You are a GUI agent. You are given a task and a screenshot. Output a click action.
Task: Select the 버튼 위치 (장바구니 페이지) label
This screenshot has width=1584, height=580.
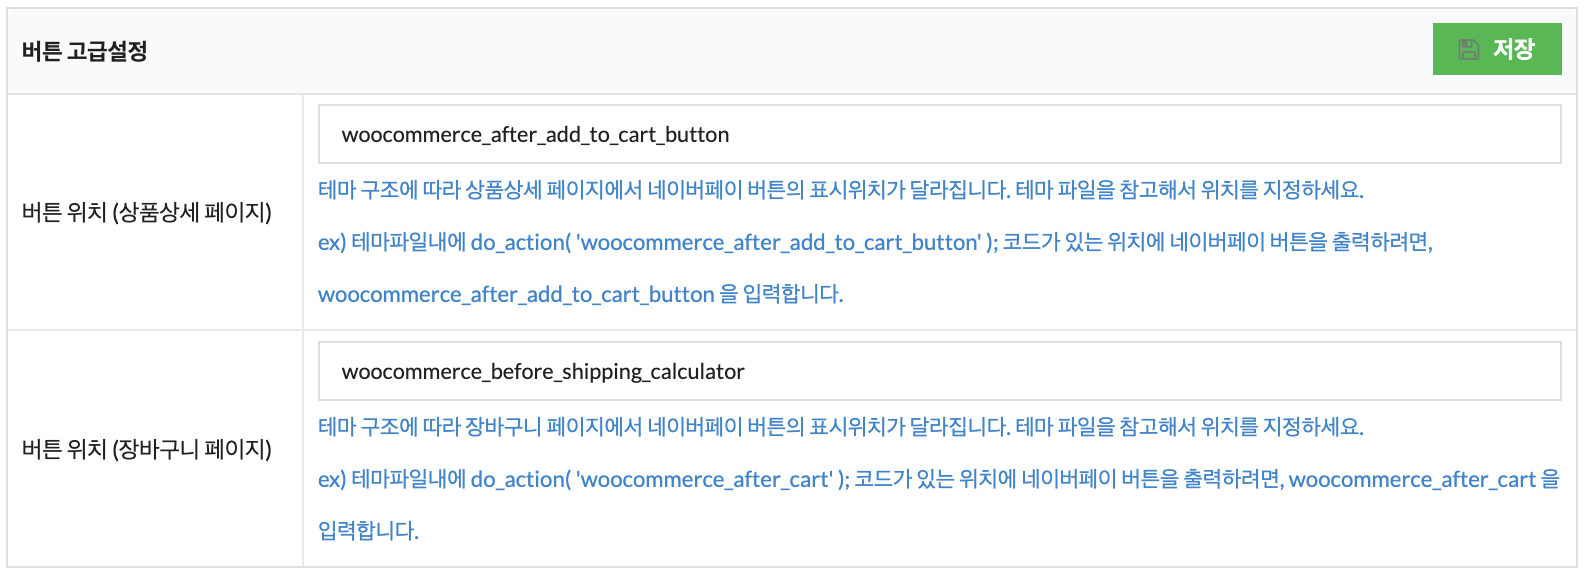pyautogui.click(x=147, y=449)
